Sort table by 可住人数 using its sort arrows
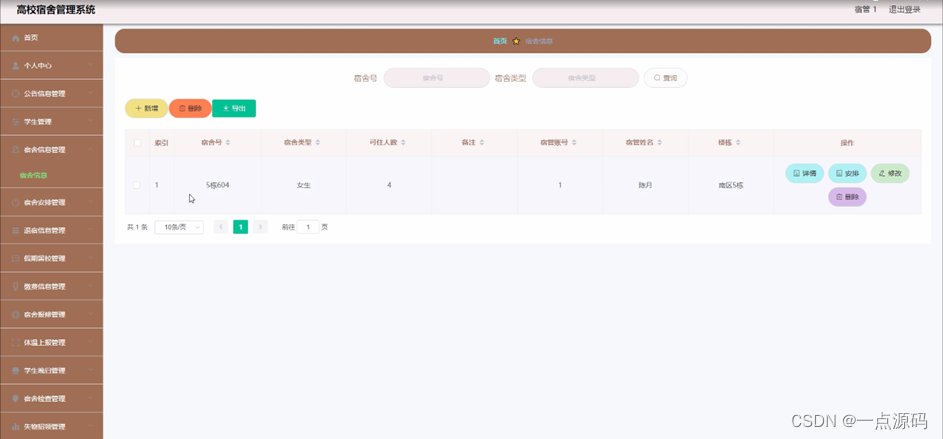 pos(403,143)
